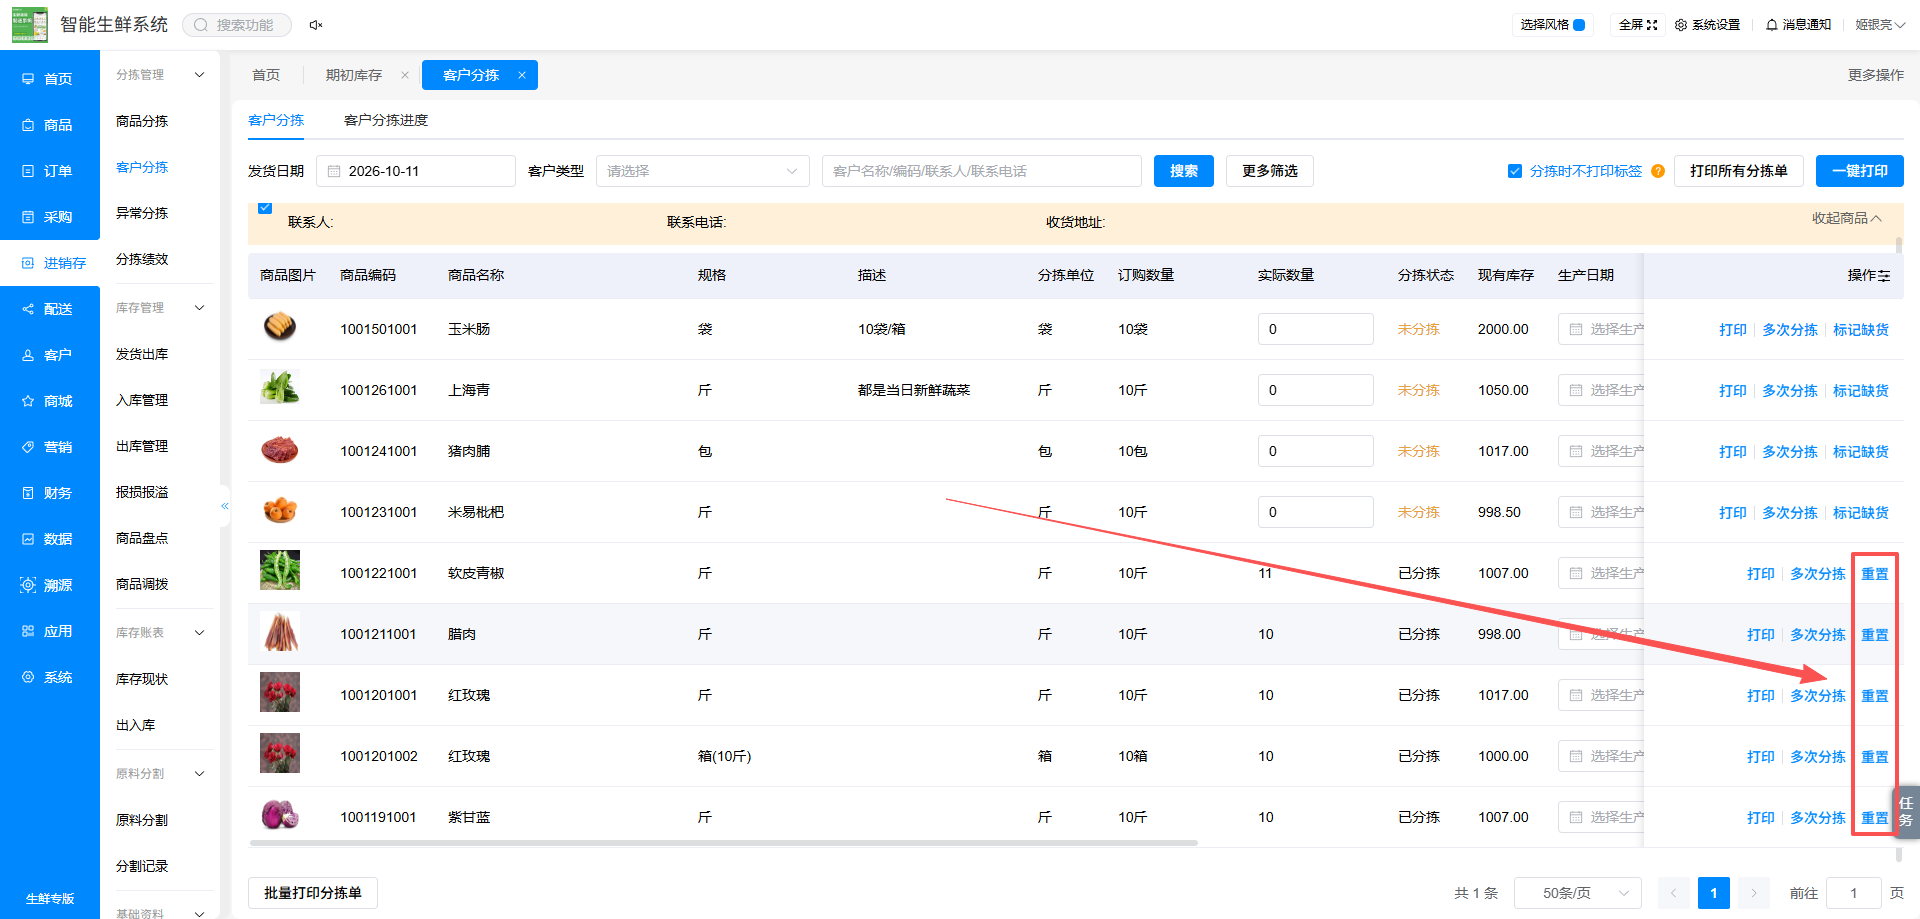Open the 应用 sidebar module
Screen dimensions: 1920x919
49,631
